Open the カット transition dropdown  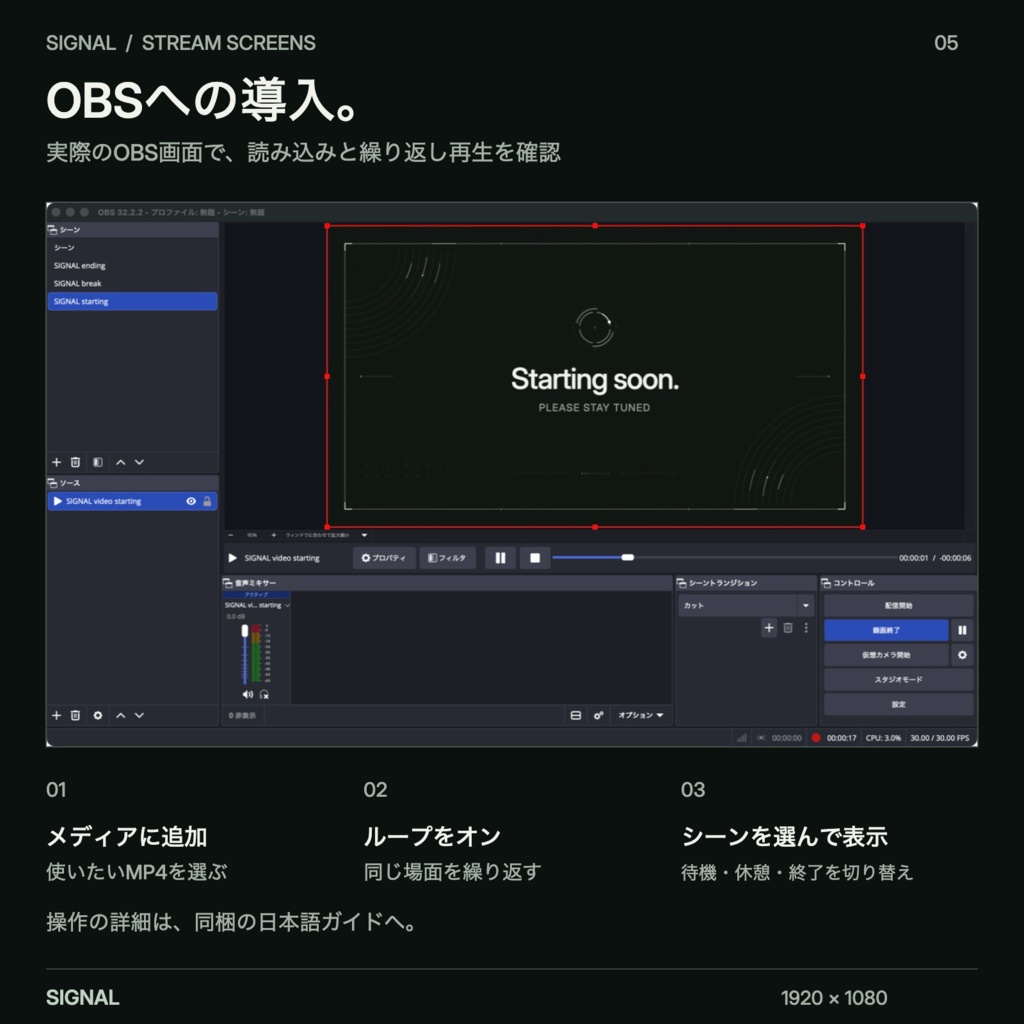pyautogui.click(x=746, y=605)
